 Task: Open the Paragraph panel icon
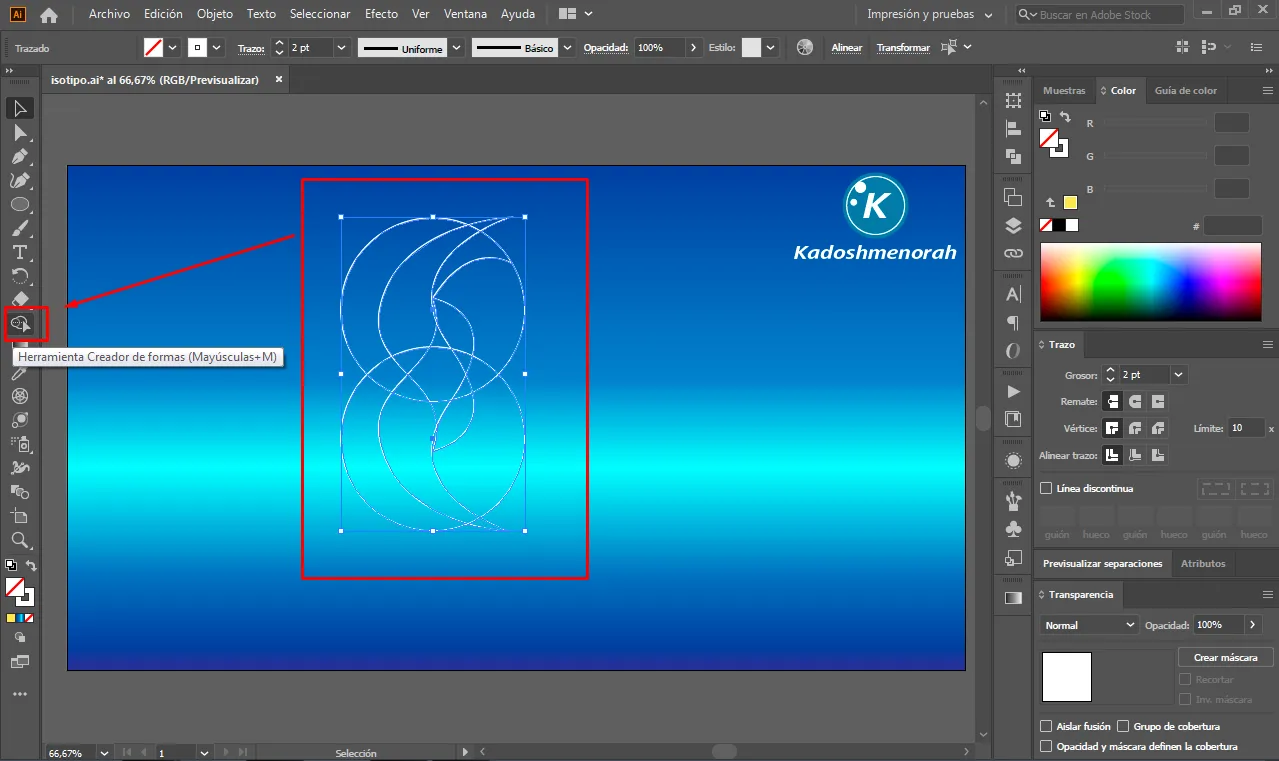[1013, 323]
